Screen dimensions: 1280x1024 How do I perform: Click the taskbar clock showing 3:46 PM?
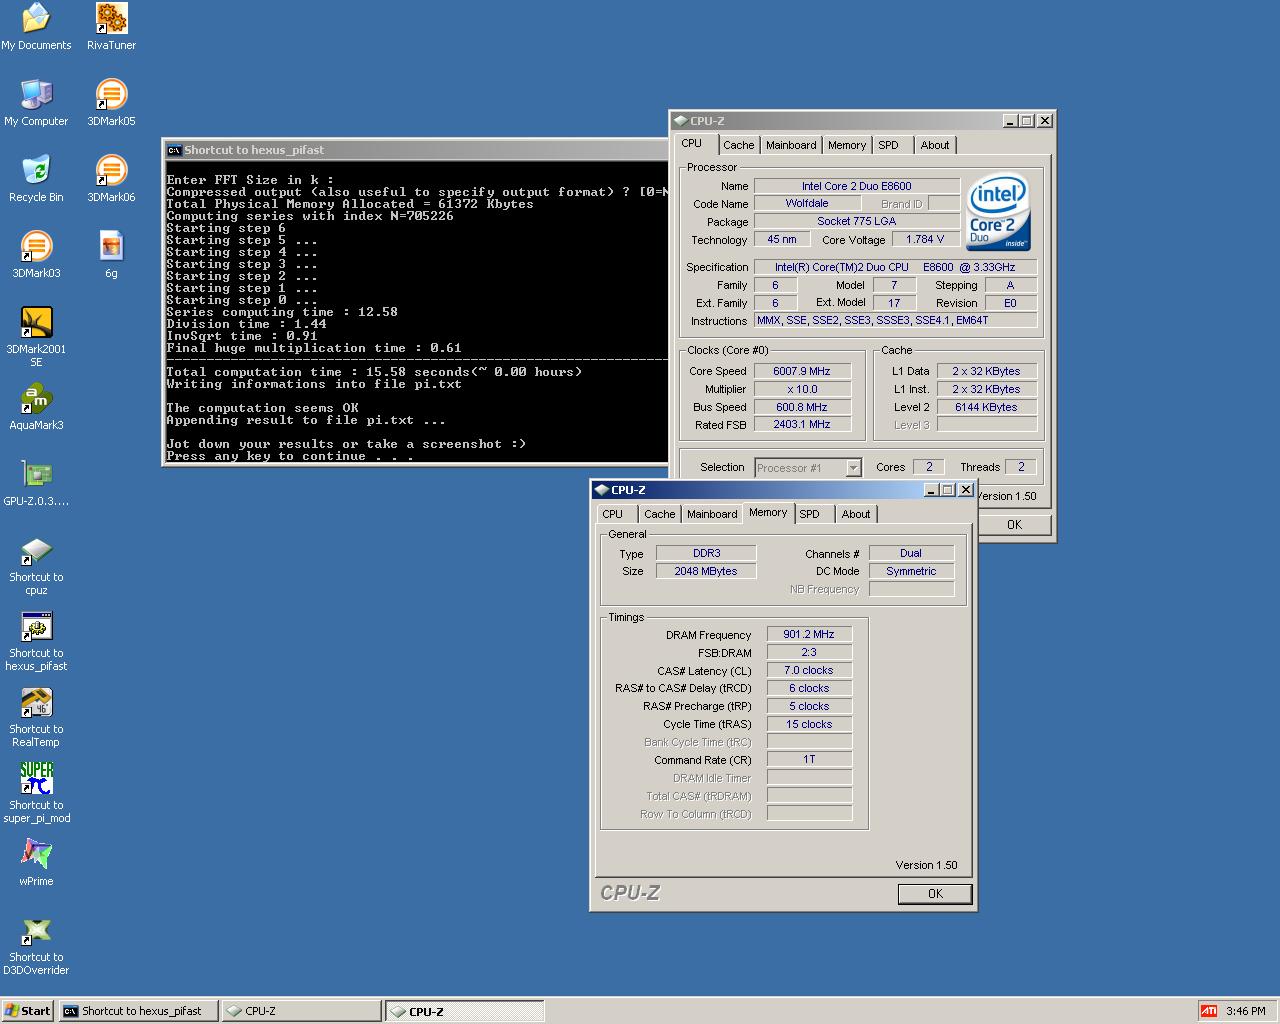click(x=1245, y=1011)
